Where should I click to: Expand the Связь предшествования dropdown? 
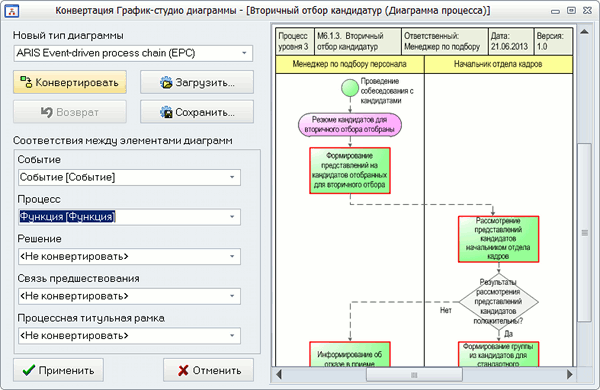pyautogui.click(x=232, y=296)
